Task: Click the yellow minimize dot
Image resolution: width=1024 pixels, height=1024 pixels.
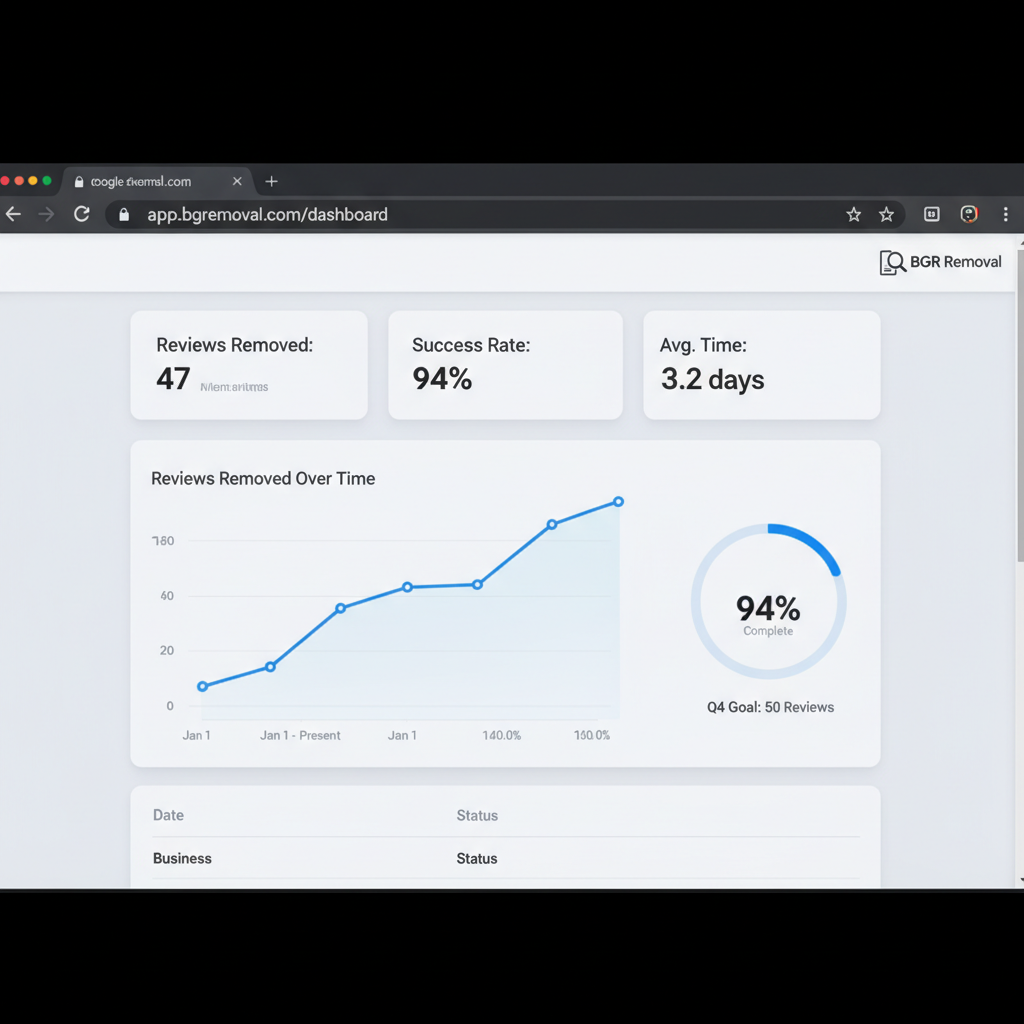Action: tap(33, 181)
